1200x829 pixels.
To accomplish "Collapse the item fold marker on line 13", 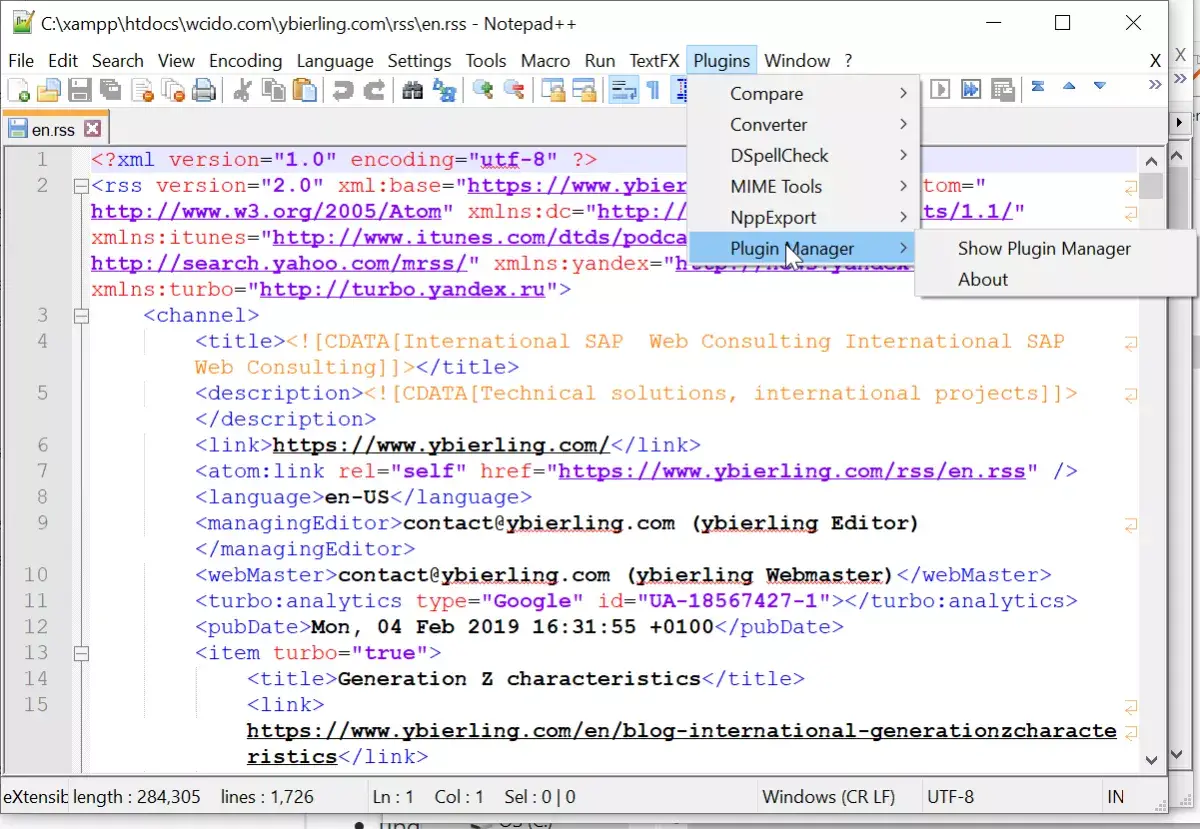I will 81,654.
